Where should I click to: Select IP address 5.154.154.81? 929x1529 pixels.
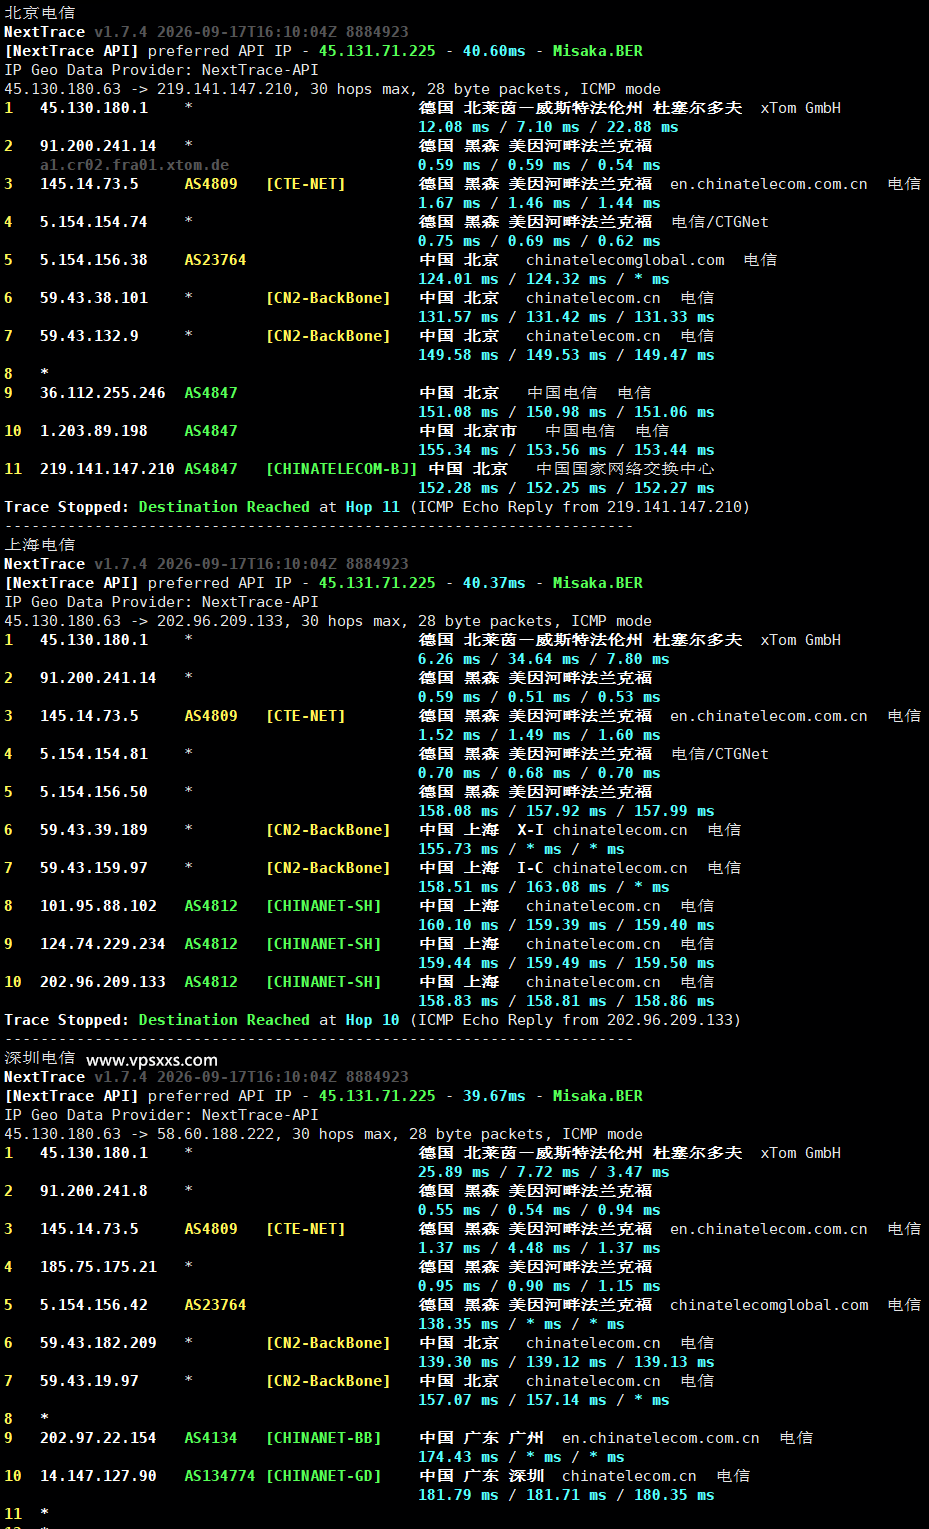pos(94,754)
